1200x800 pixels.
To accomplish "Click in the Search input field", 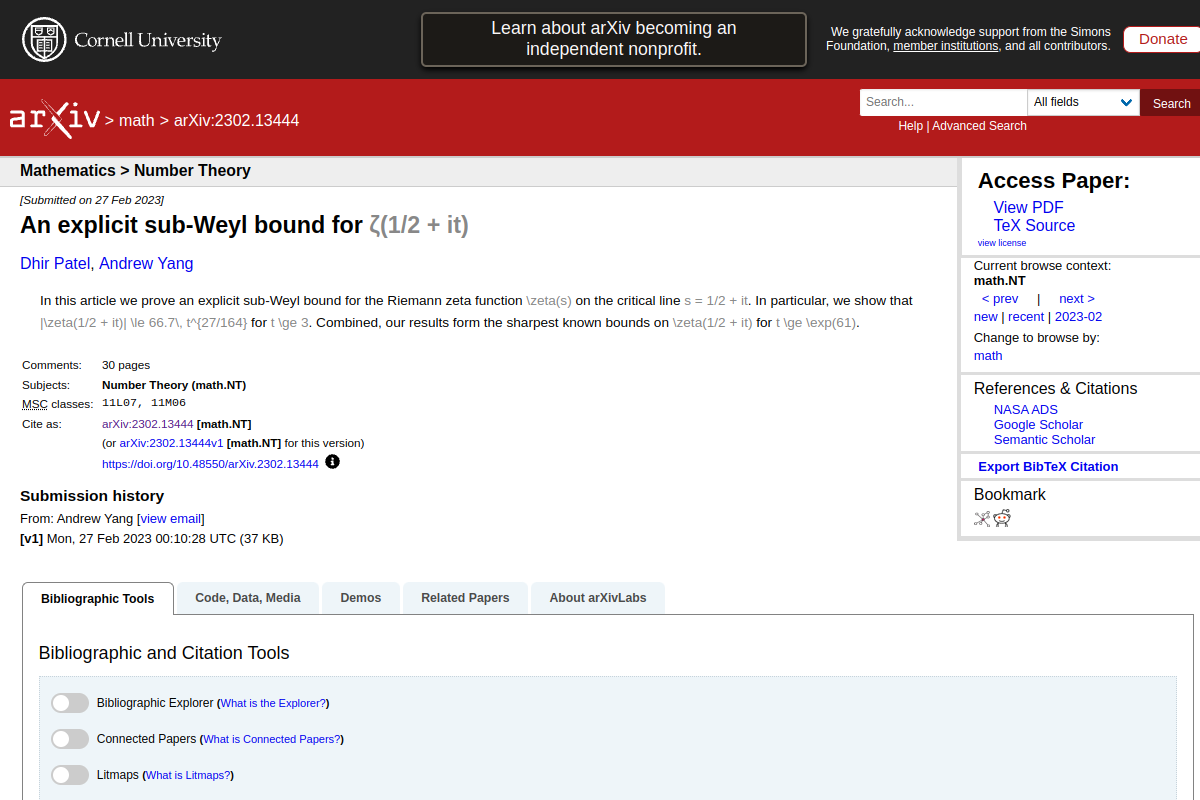I will click(x=943, y=102).
